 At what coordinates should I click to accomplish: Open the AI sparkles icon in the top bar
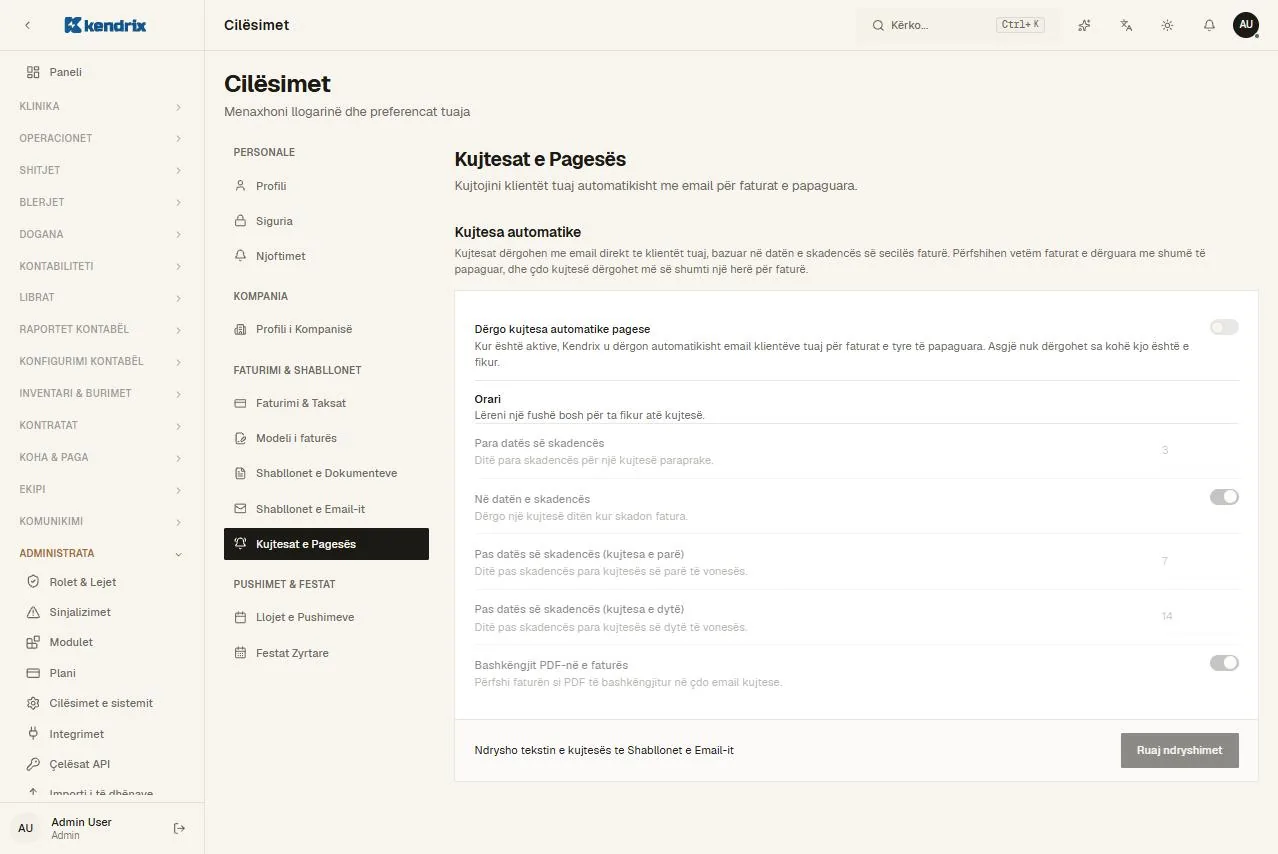pos(1084,25)
